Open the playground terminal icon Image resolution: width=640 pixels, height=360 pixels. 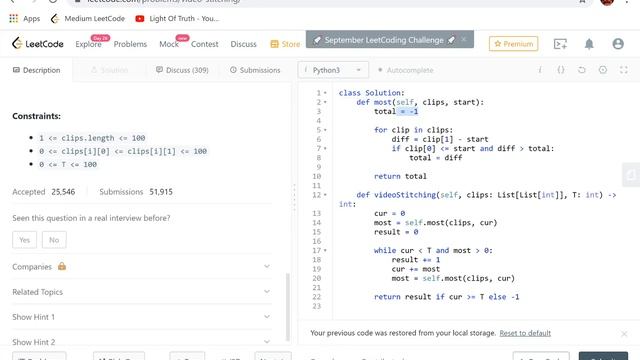tap(560, 44)
